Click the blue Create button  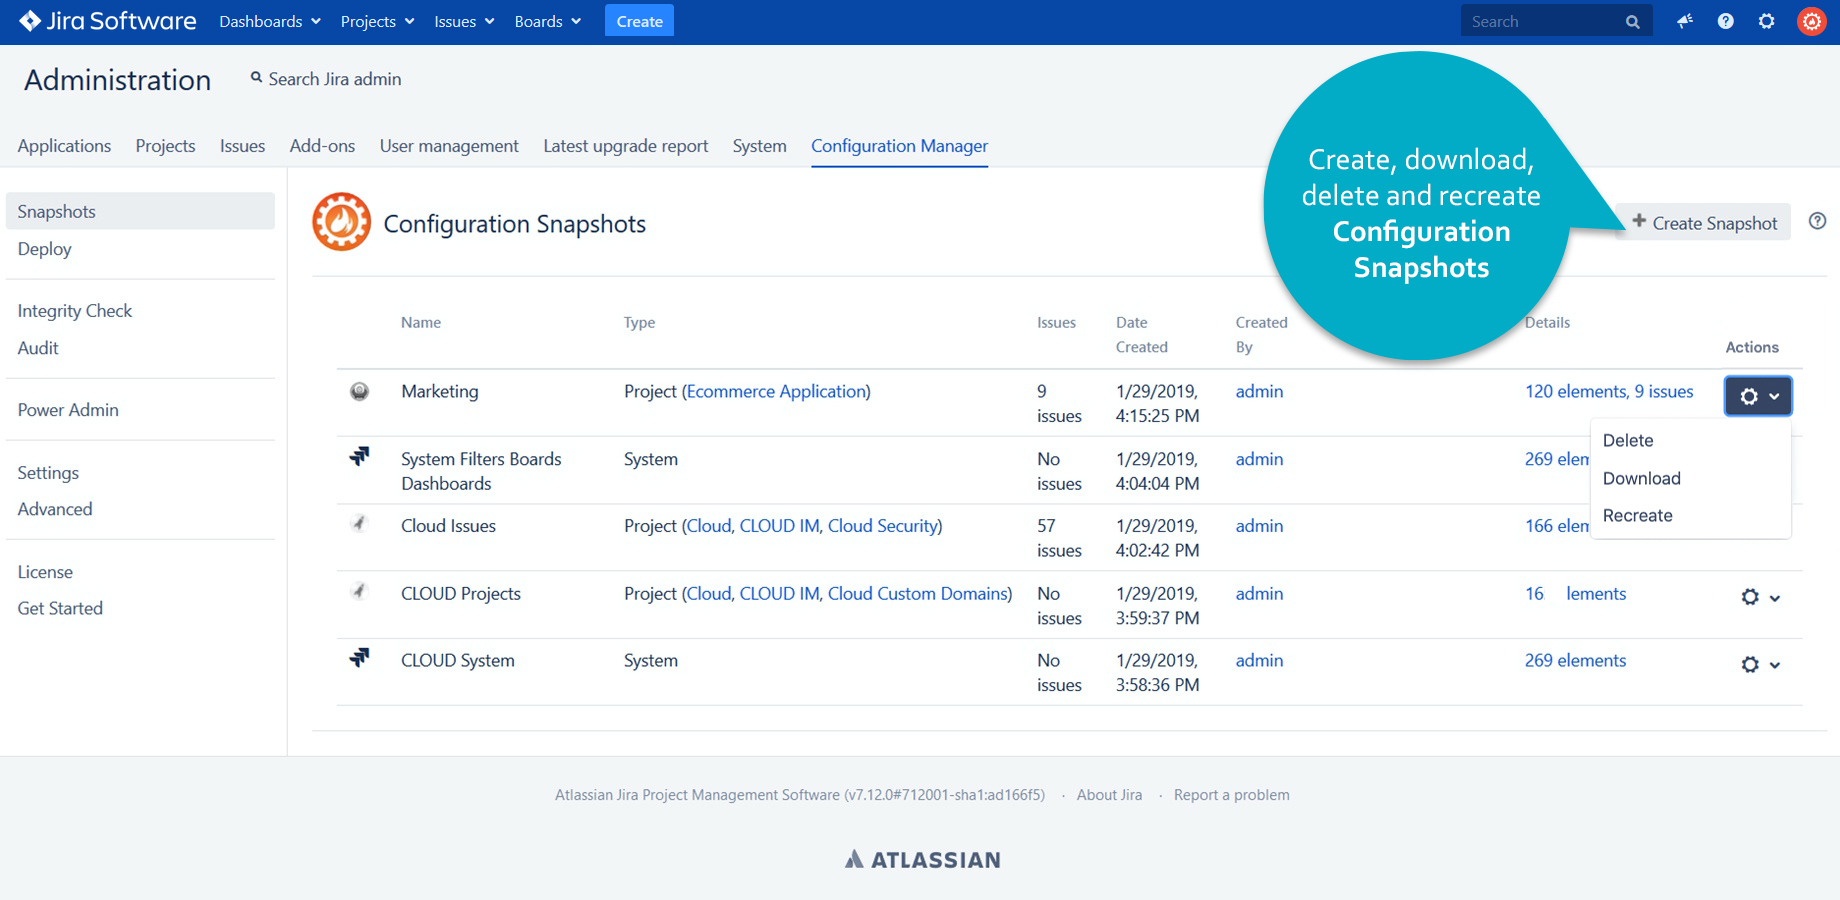pyautogui.click(x=639, y=21)
